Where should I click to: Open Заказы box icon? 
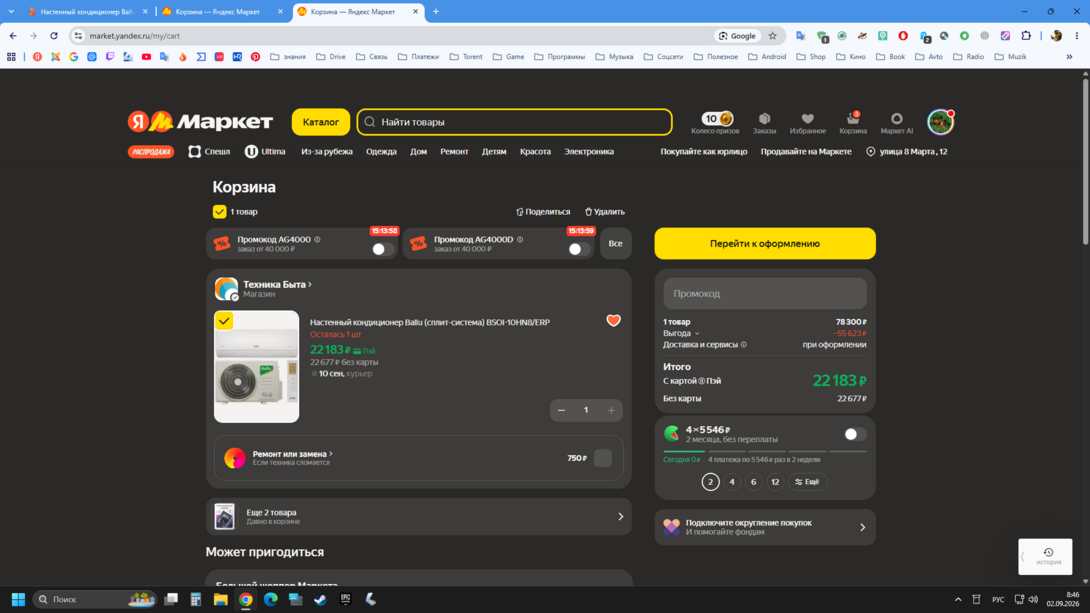(764, 122)
